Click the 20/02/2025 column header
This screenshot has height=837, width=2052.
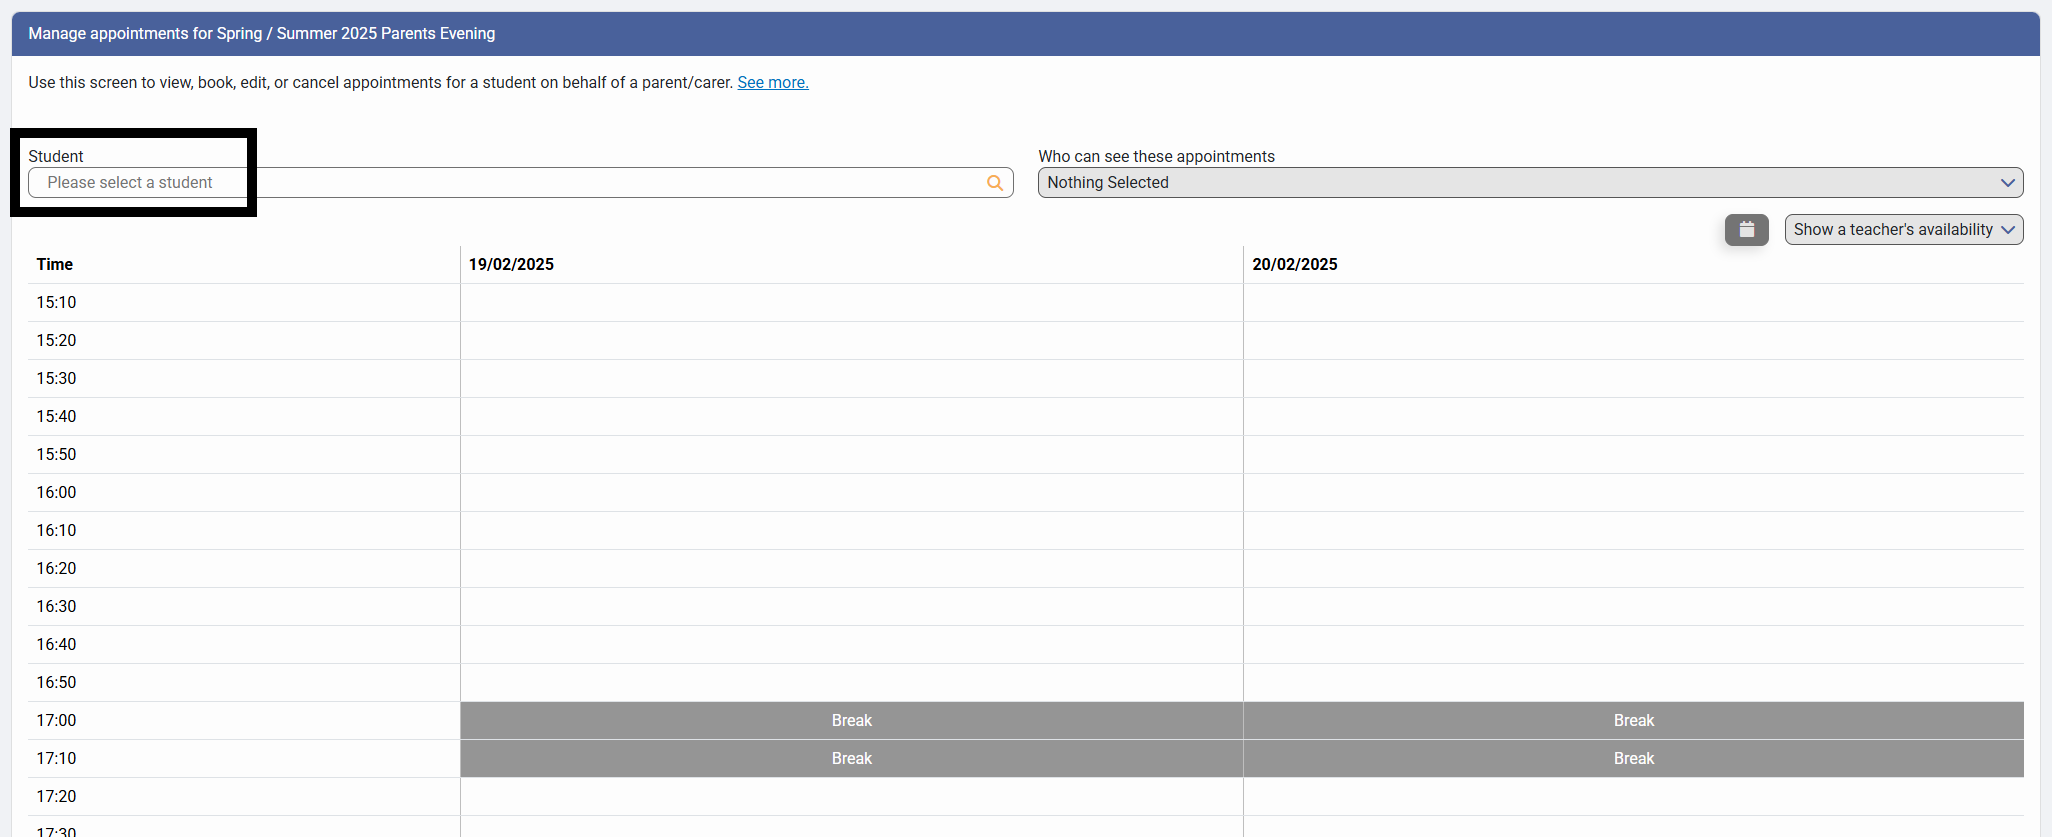[1294, 265]
